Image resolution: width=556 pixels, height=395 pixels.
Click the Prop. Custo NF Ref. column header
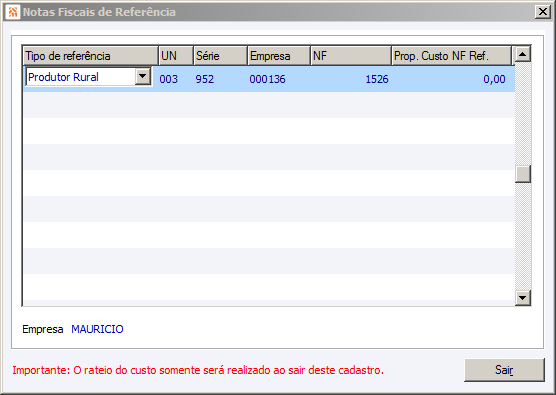tap(452, 56)
